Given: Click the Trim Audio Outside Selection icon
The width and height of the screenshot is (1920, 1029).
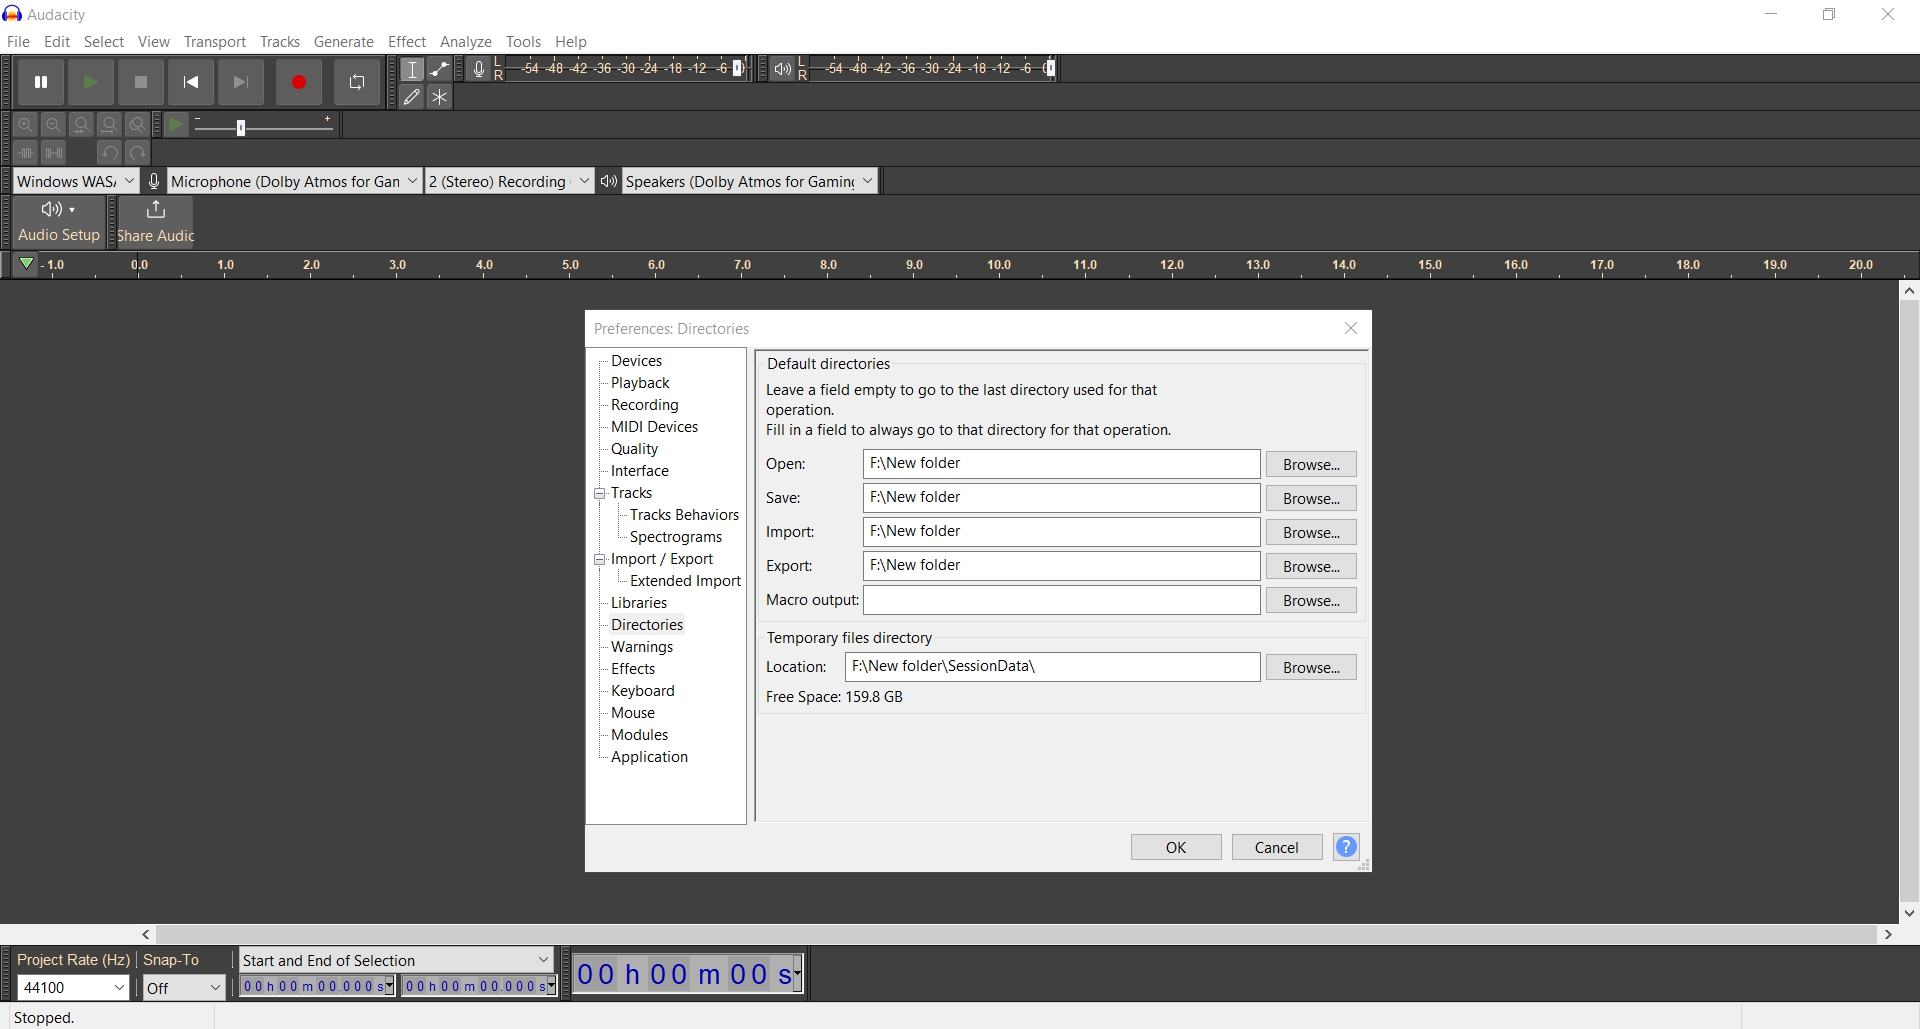Looking at the screenshot, I should point(25,153).
